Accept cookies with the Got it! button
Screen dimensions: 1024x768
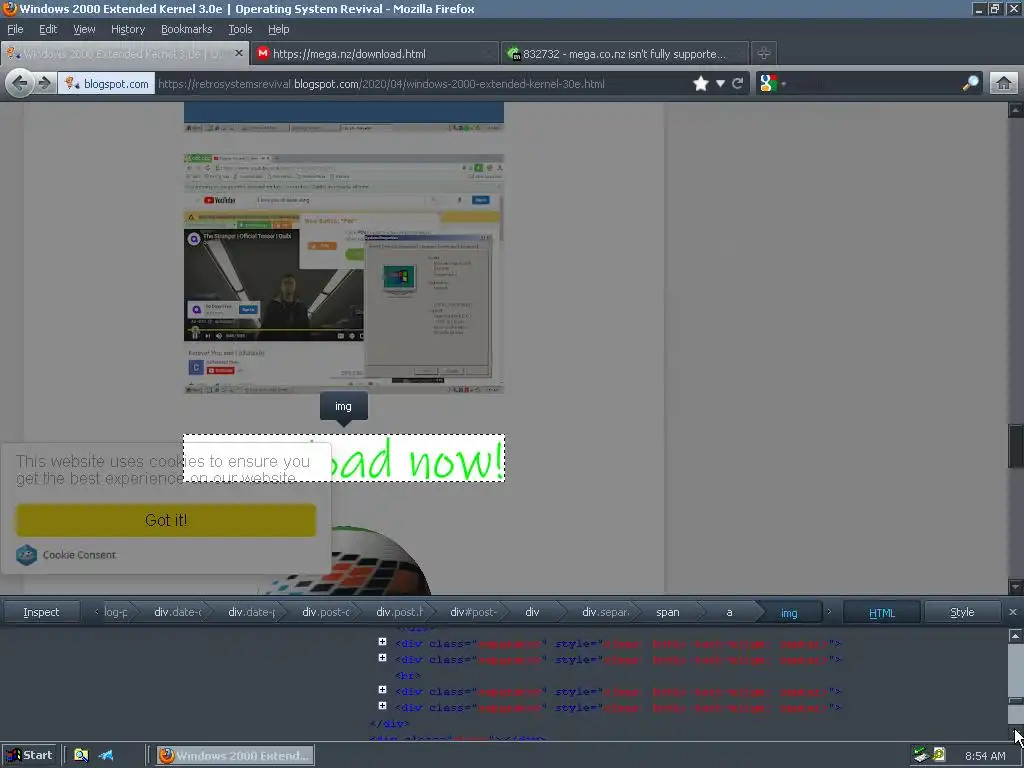[166, 520]
